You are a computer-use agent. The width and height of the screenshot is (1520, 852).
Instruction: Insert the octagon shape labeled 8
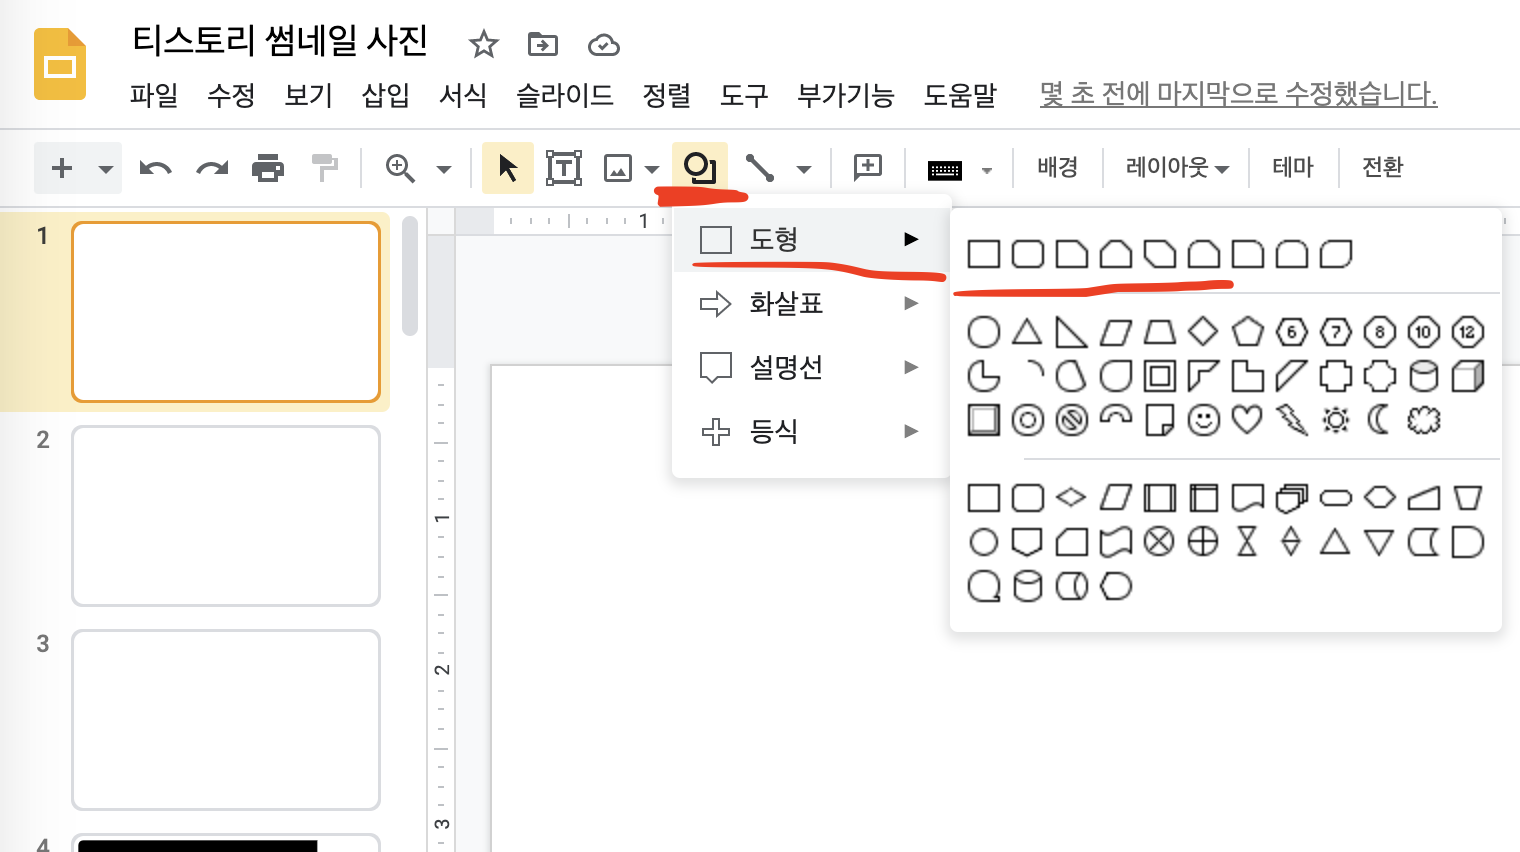click(1380, 332)
